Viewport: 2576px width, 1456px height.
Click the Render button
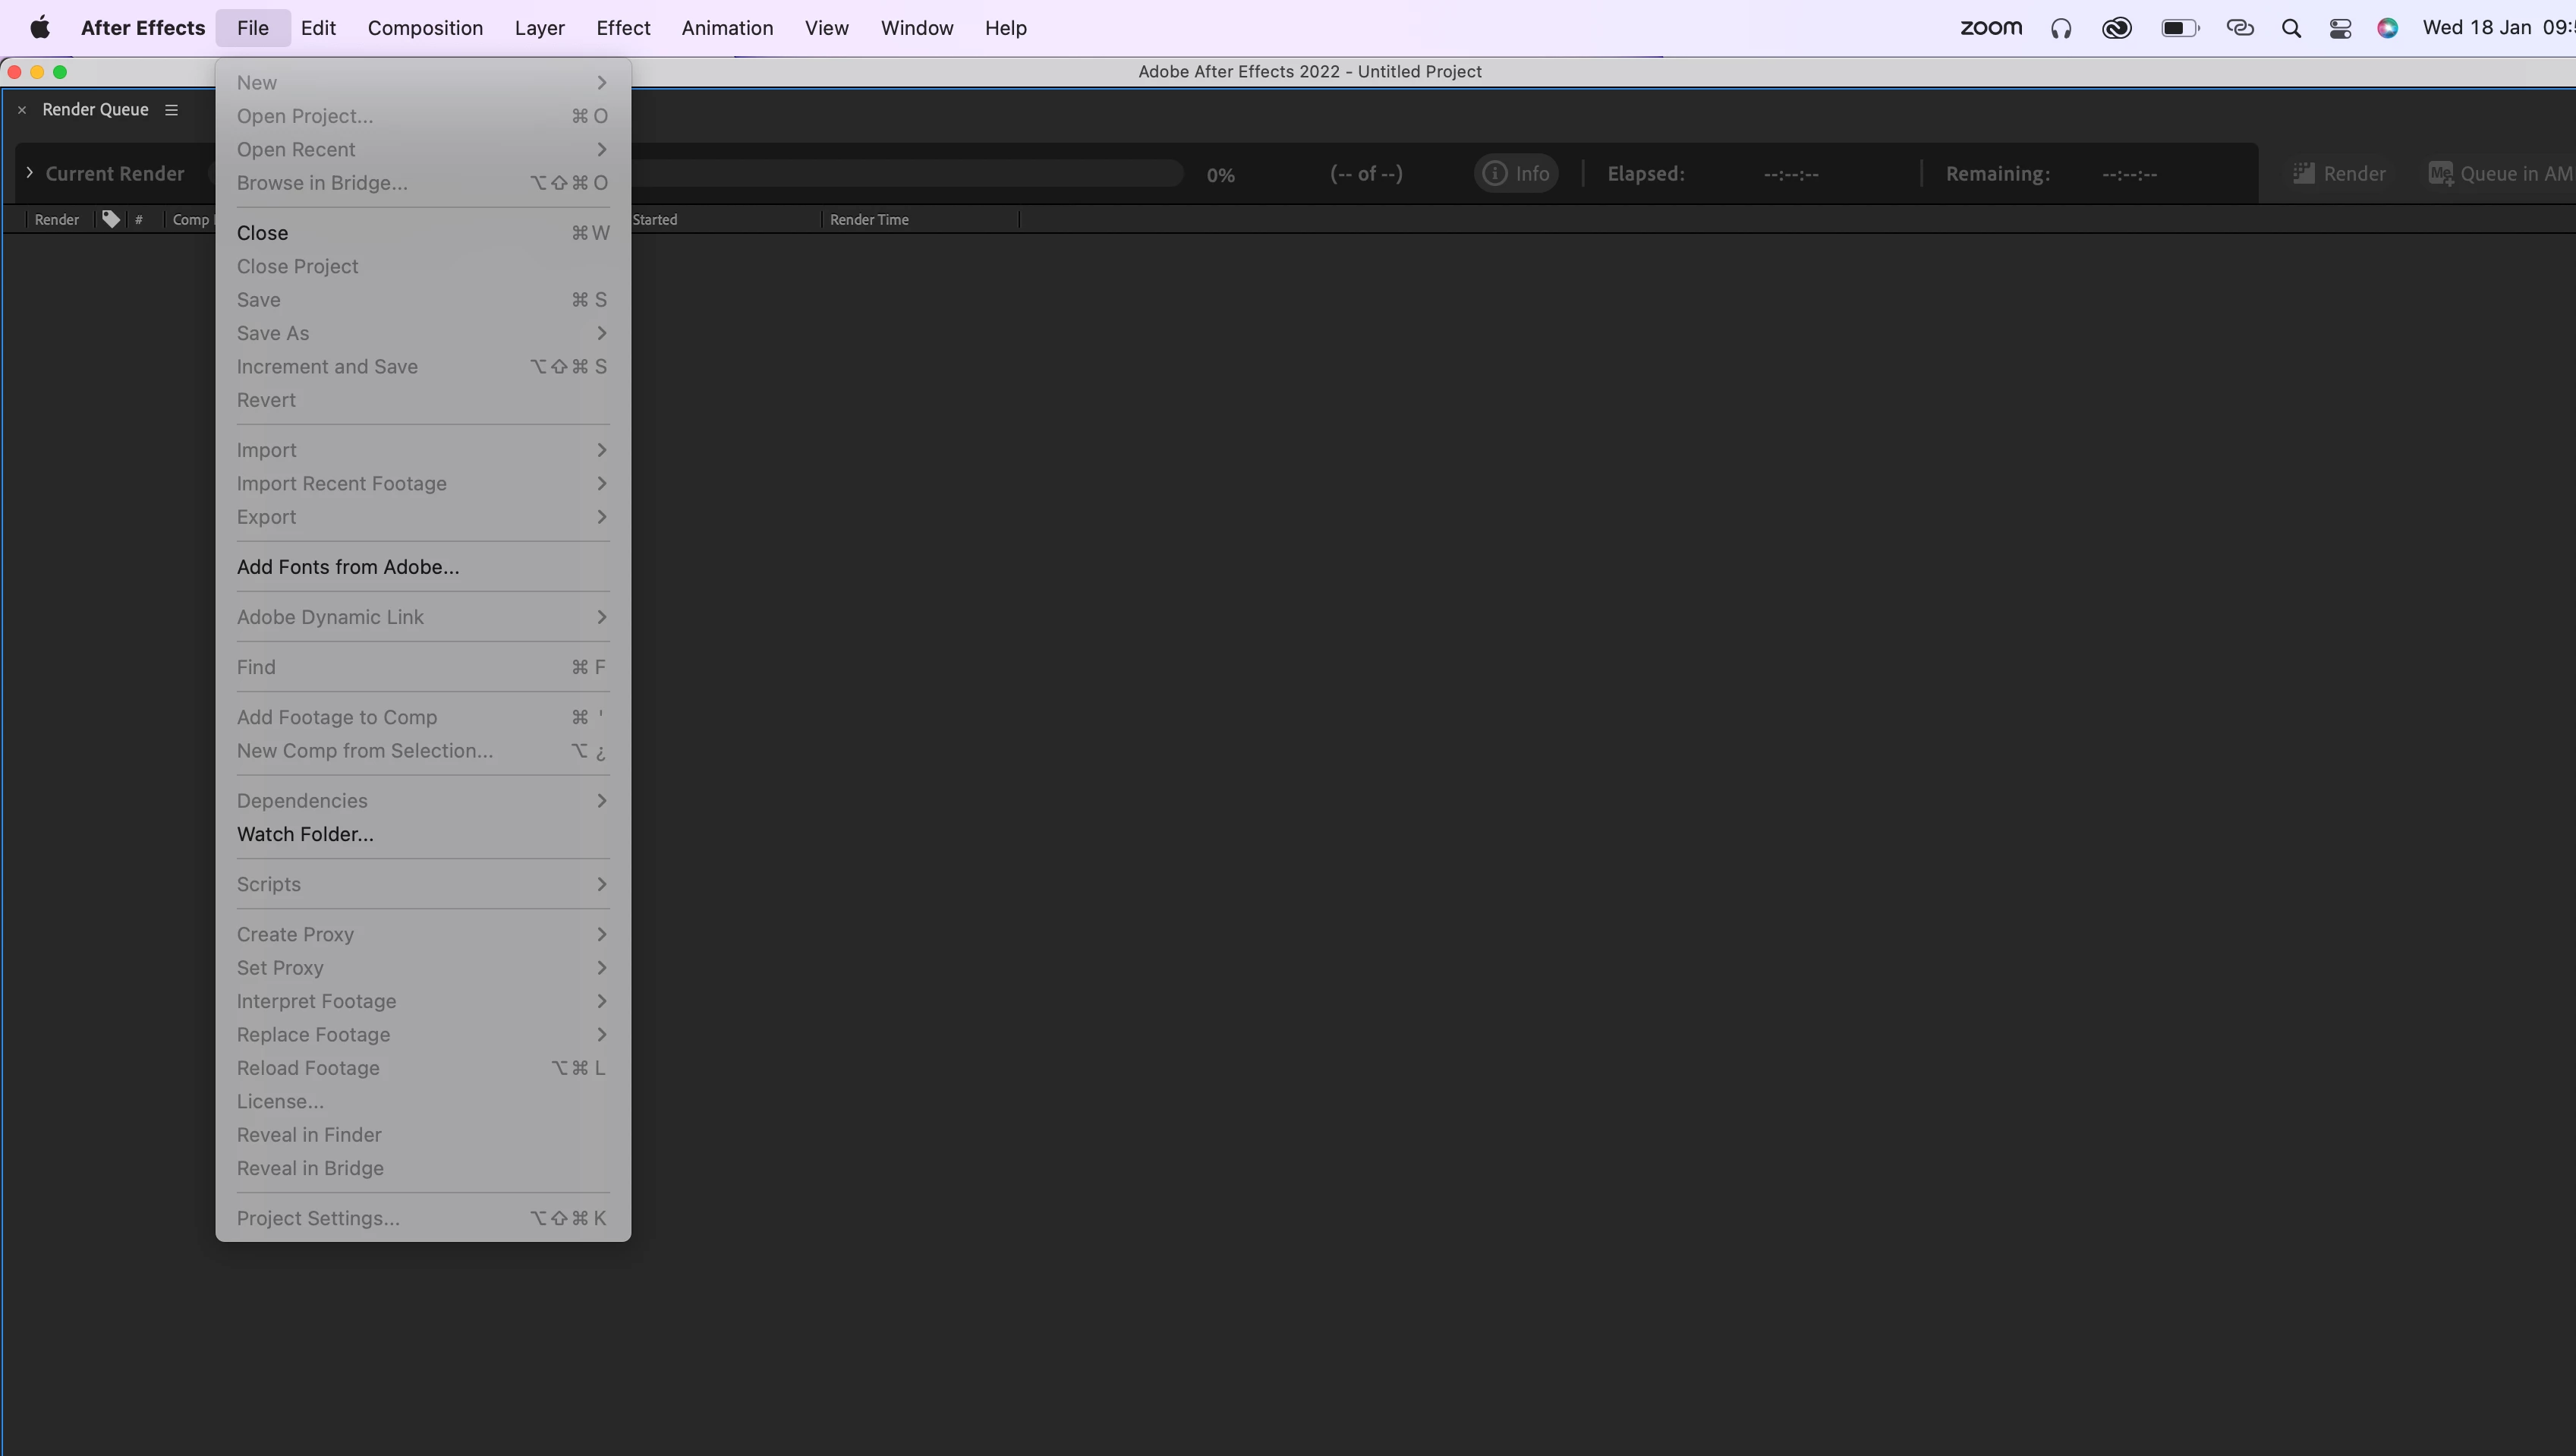[2338, 174]
